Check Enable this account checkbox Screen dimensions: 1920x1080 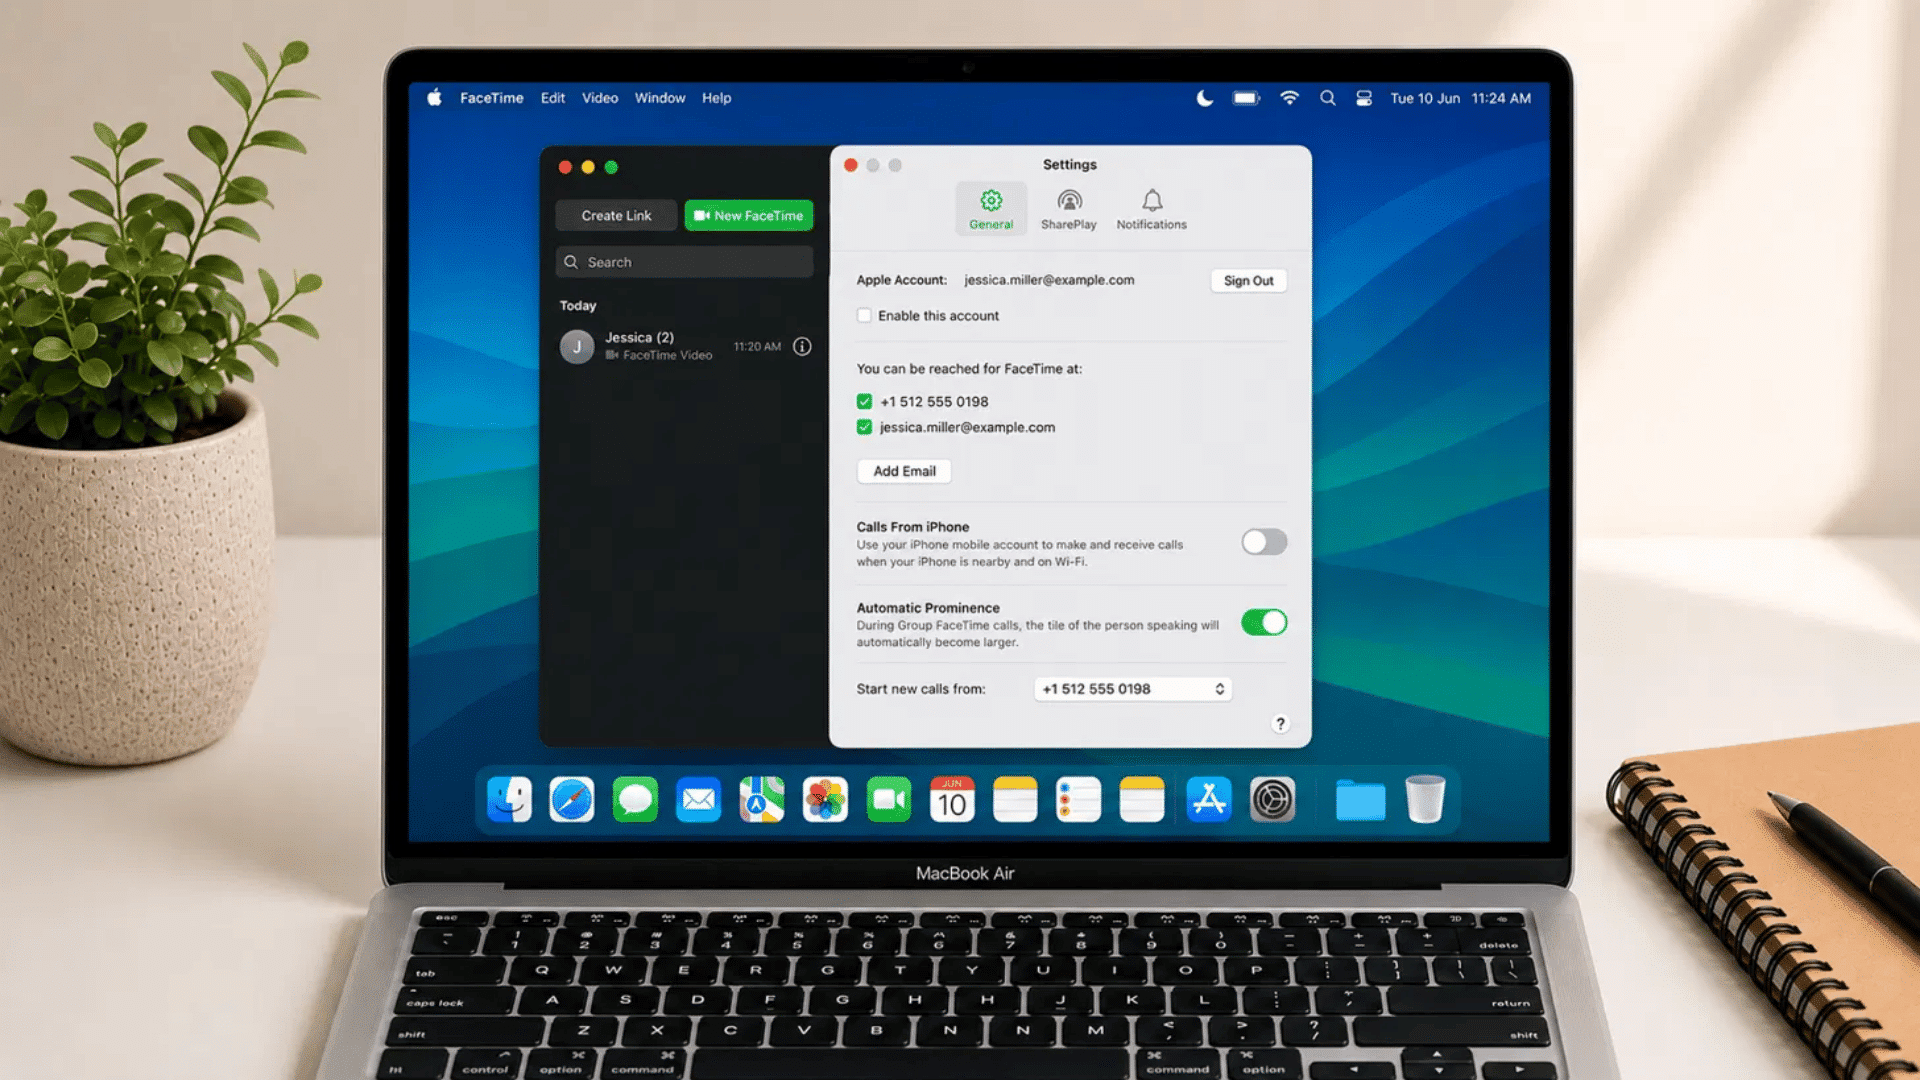point(864,316)
